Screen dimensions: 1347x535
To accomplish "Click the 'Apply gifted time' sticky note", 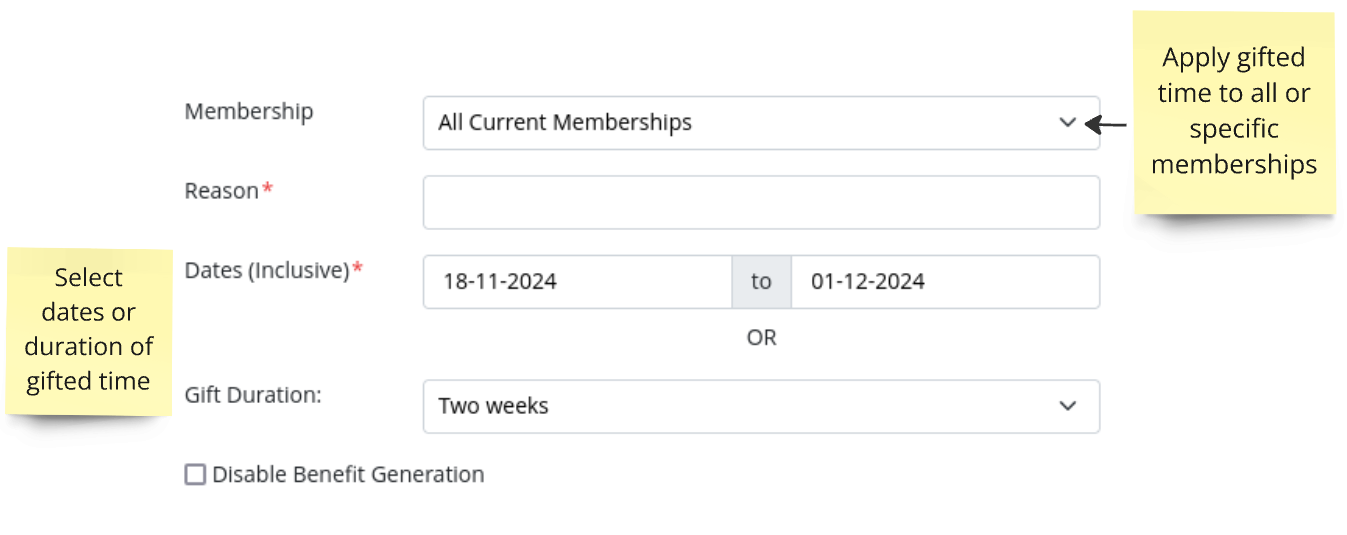I will pos(1234,111).
